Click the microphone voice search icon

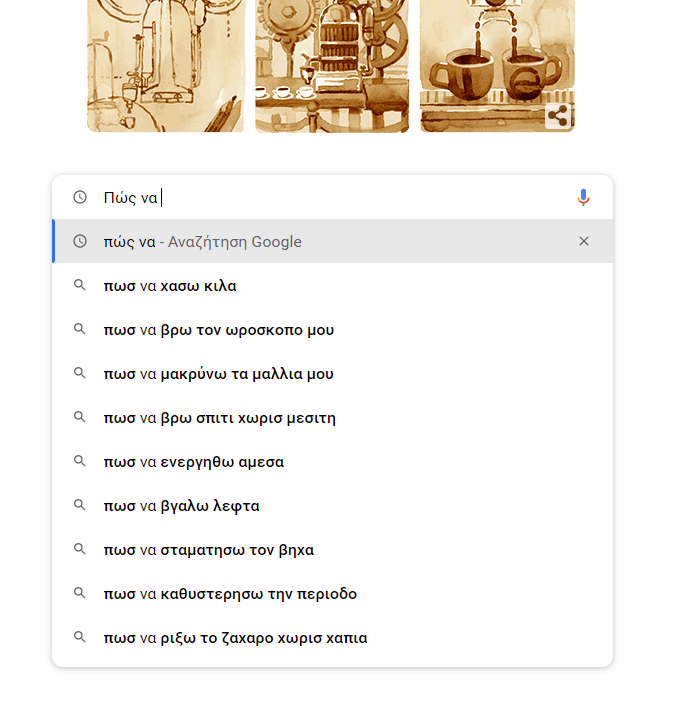tap(584, 198)
